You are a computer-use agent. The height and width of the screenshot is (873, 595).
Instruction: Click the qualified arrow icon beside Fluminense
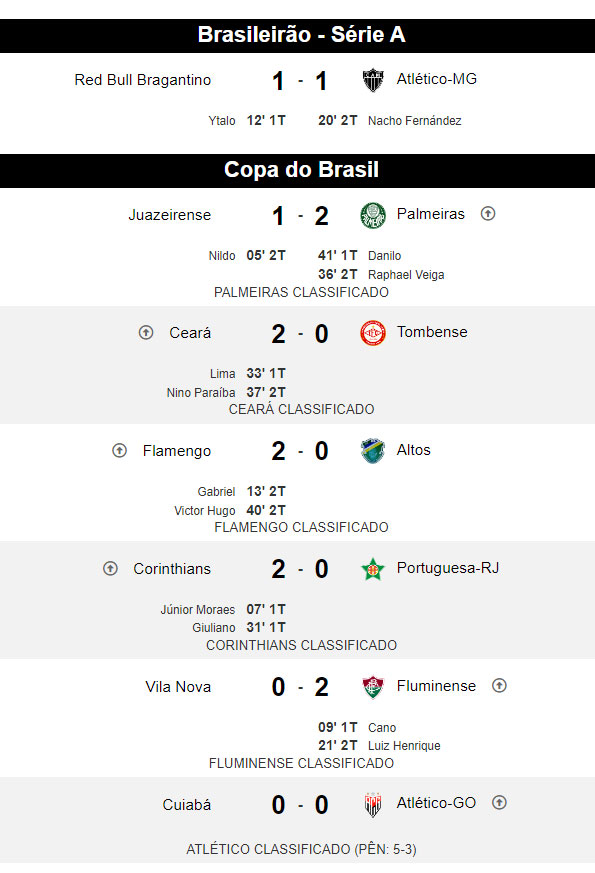tap(499, 686)
